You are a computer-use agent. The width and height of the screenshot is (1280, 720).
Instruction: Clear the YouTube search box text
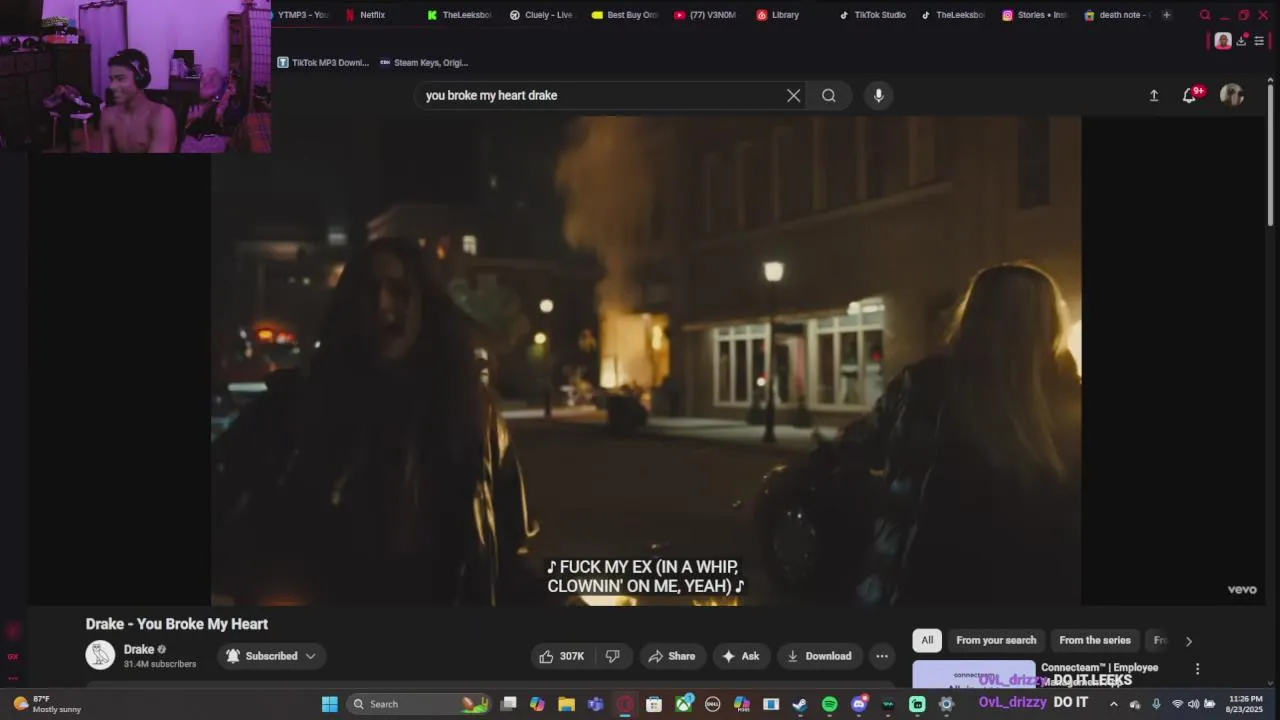point(793,96)
